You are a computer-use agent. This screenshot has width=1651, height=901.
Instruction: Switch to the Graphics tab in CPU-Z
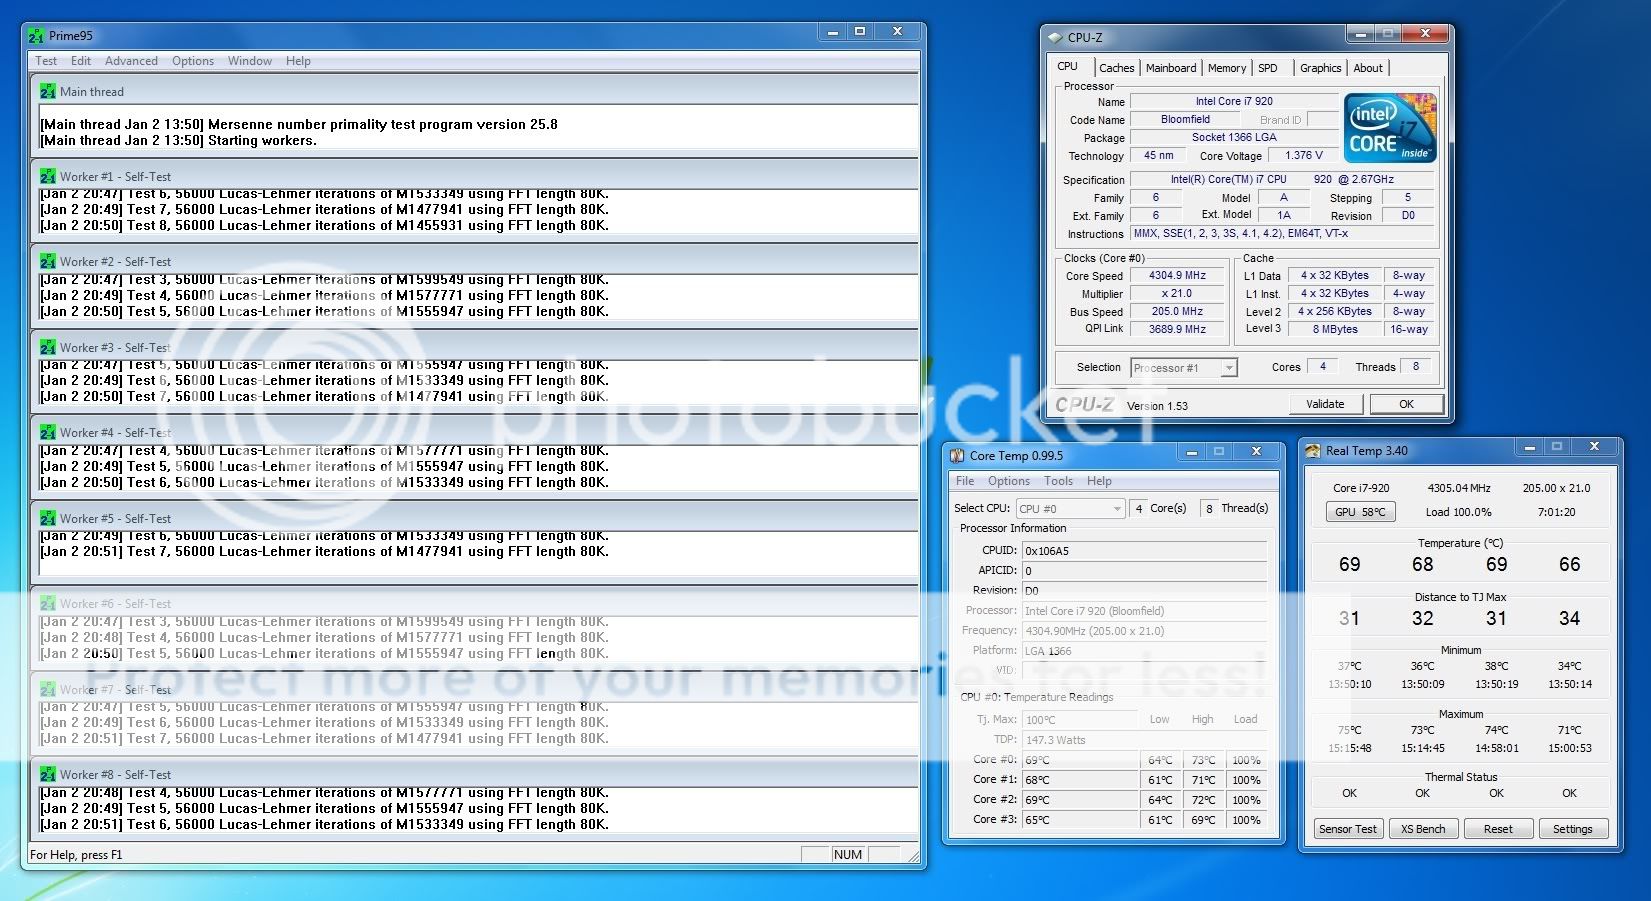[x=1321, y=68]
